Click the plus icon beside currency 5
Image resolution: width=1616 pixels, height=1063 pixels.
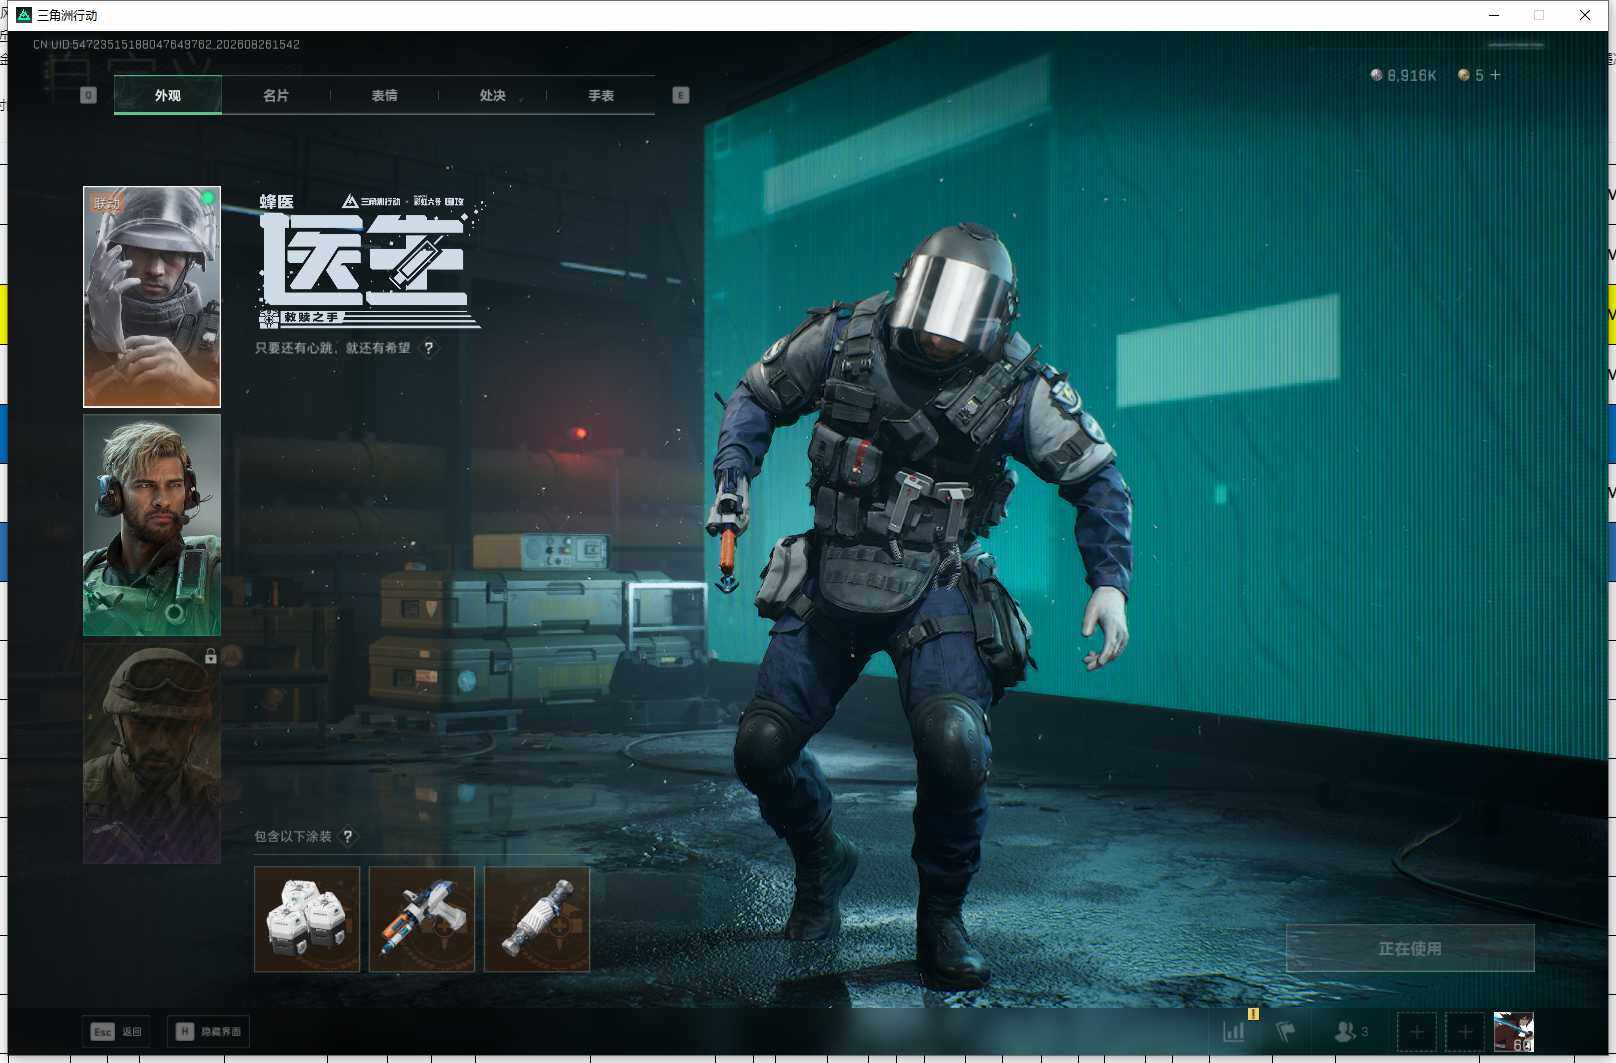(x=1495, y=75)
